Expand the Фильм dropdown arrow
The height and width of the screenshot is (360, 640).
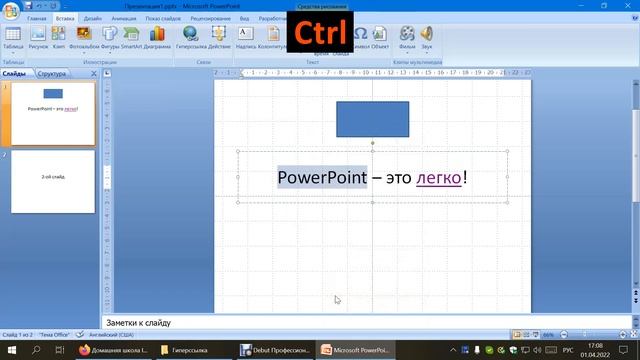[407, 53]
